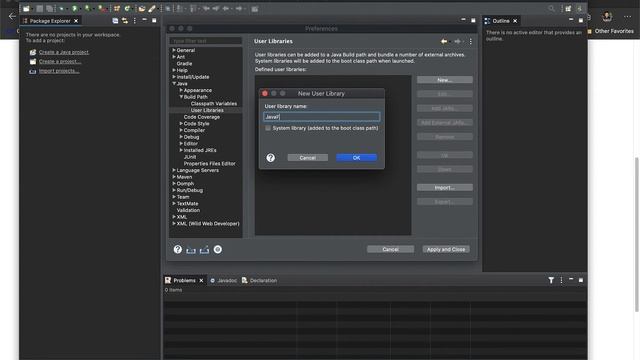
Task: Click the filter icon in Problems view
Action: tap(551, 280)
